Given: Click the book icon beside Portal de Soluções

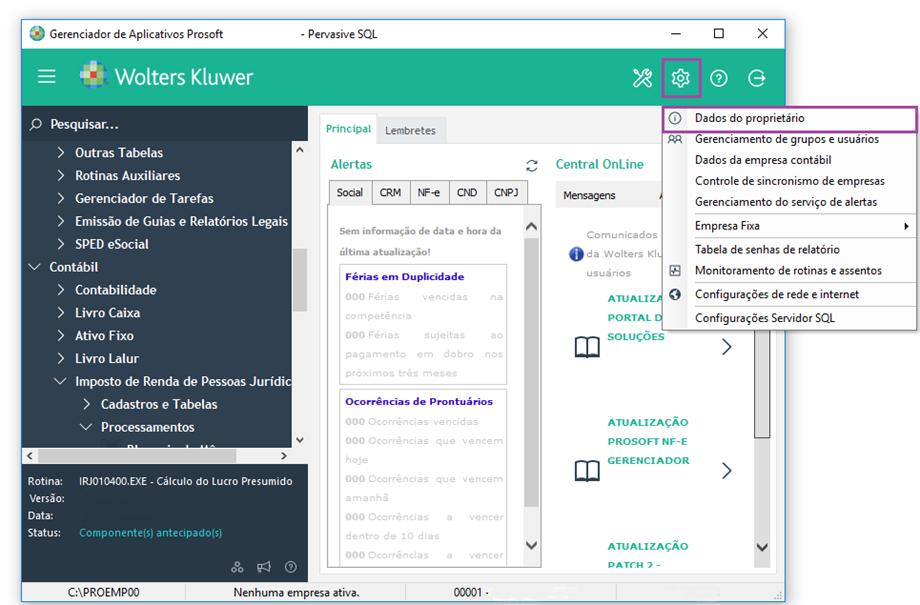Looking at the screenshot, I should point(587,347).
